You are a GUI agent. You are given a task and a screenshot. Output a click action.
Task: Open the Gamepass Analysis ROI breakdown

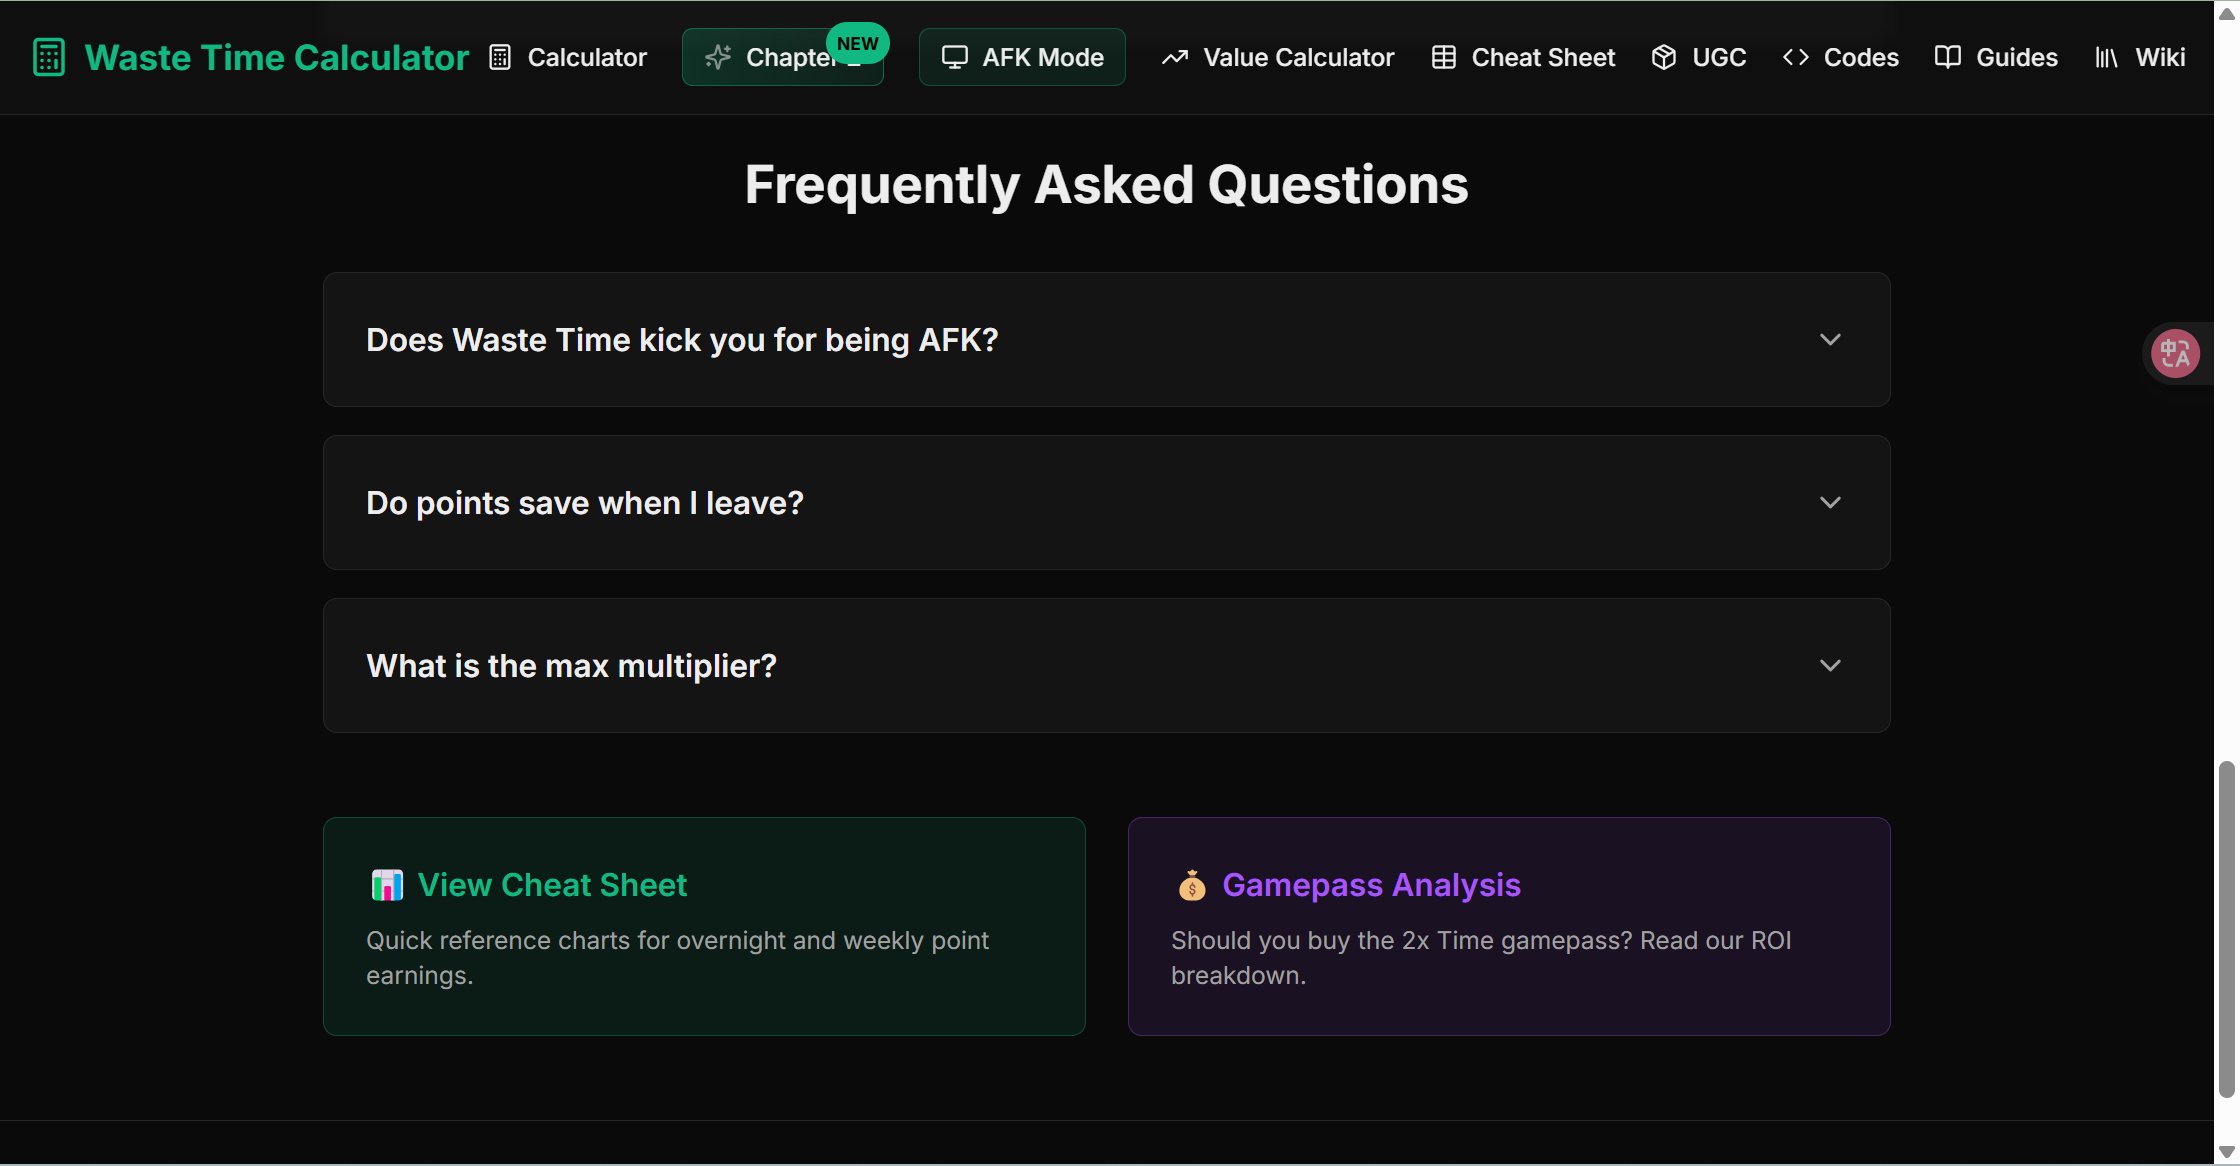click(x=1509, y=926)
